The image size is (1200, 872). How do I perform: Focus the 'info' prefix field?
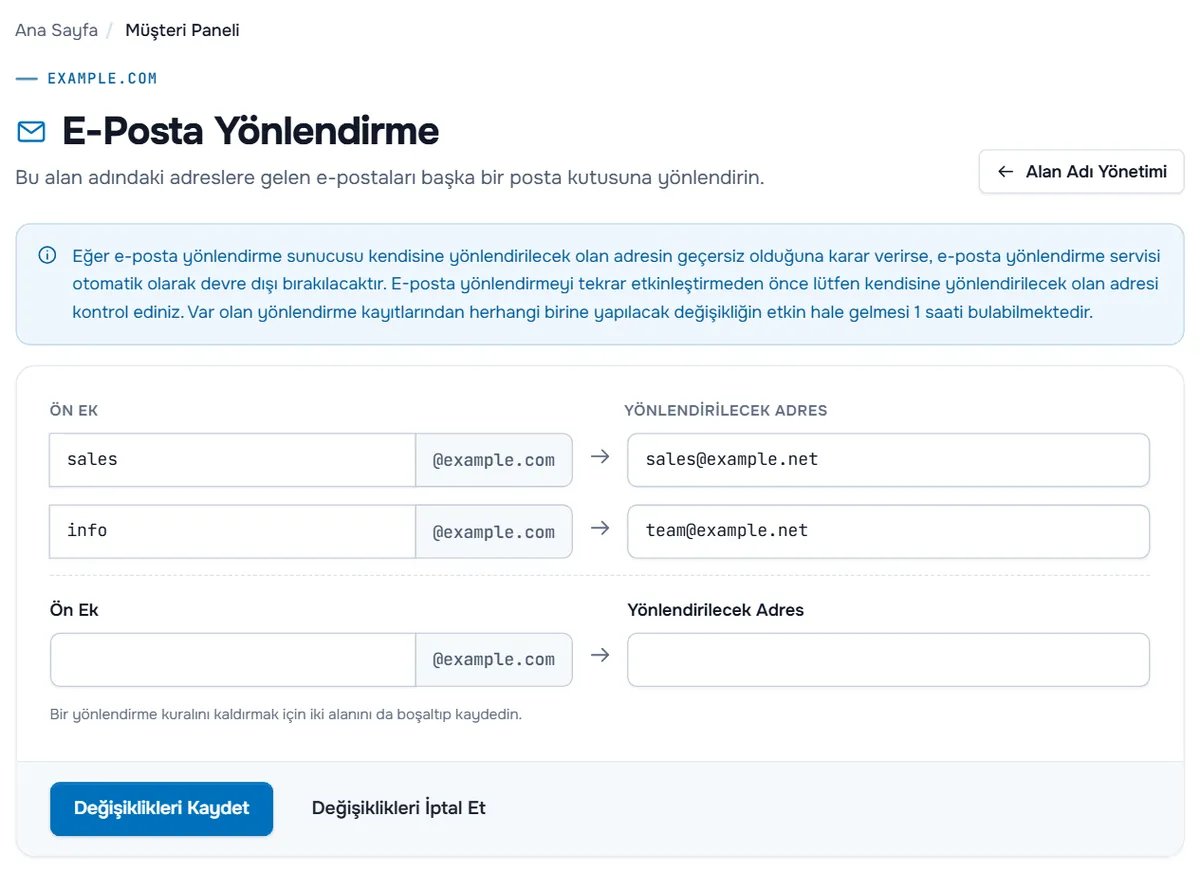click(233, 531)
